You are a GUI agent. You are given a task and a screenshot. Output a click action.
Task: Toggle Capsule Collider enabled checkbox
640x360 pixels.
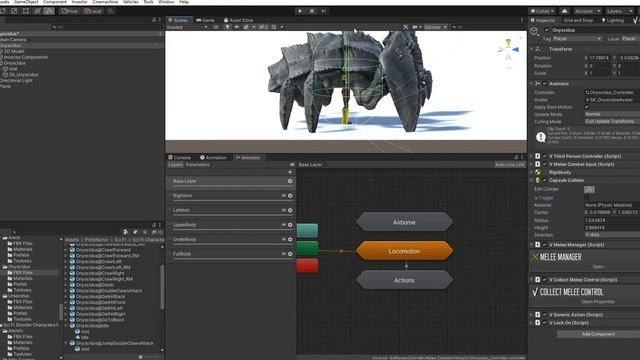pyautogui.click(x=544, y=180)
